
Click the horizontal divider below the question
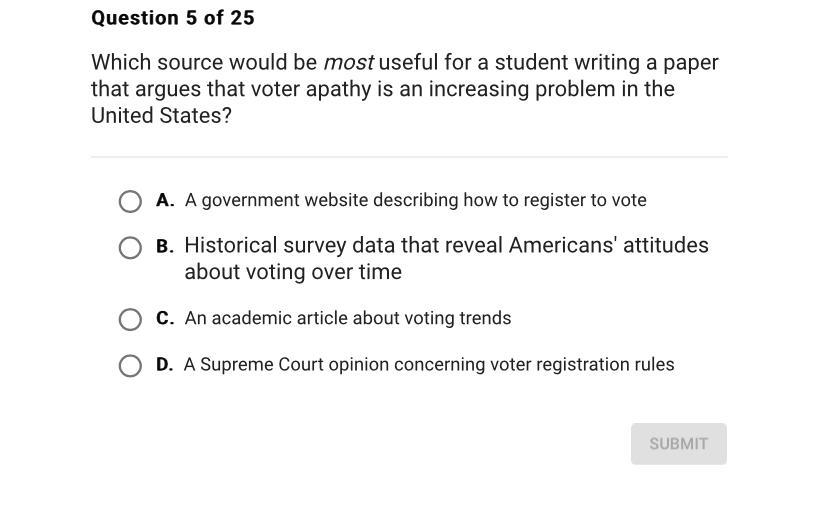click(409, 157)
